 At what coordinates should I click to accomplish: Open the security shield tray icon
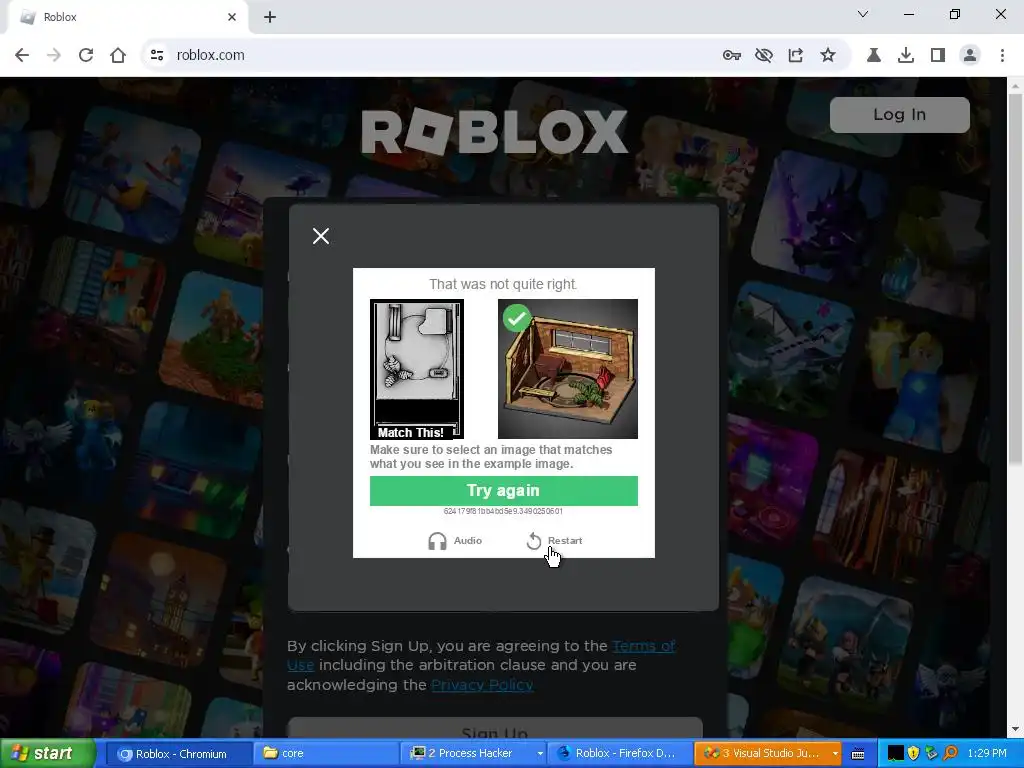click(x=914, y=754)
